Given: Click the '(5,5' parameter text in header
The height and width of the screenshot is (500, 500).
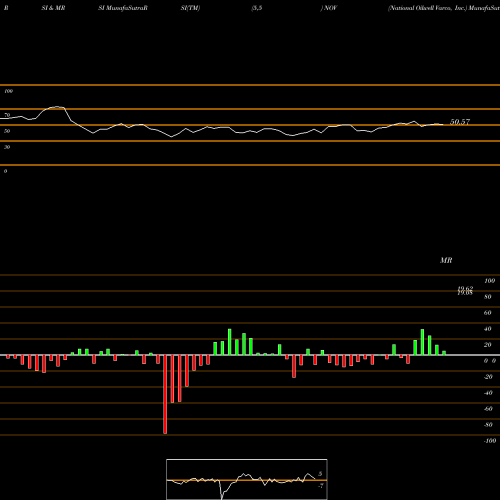Looking at the screenshot, I should click(257, 8).
